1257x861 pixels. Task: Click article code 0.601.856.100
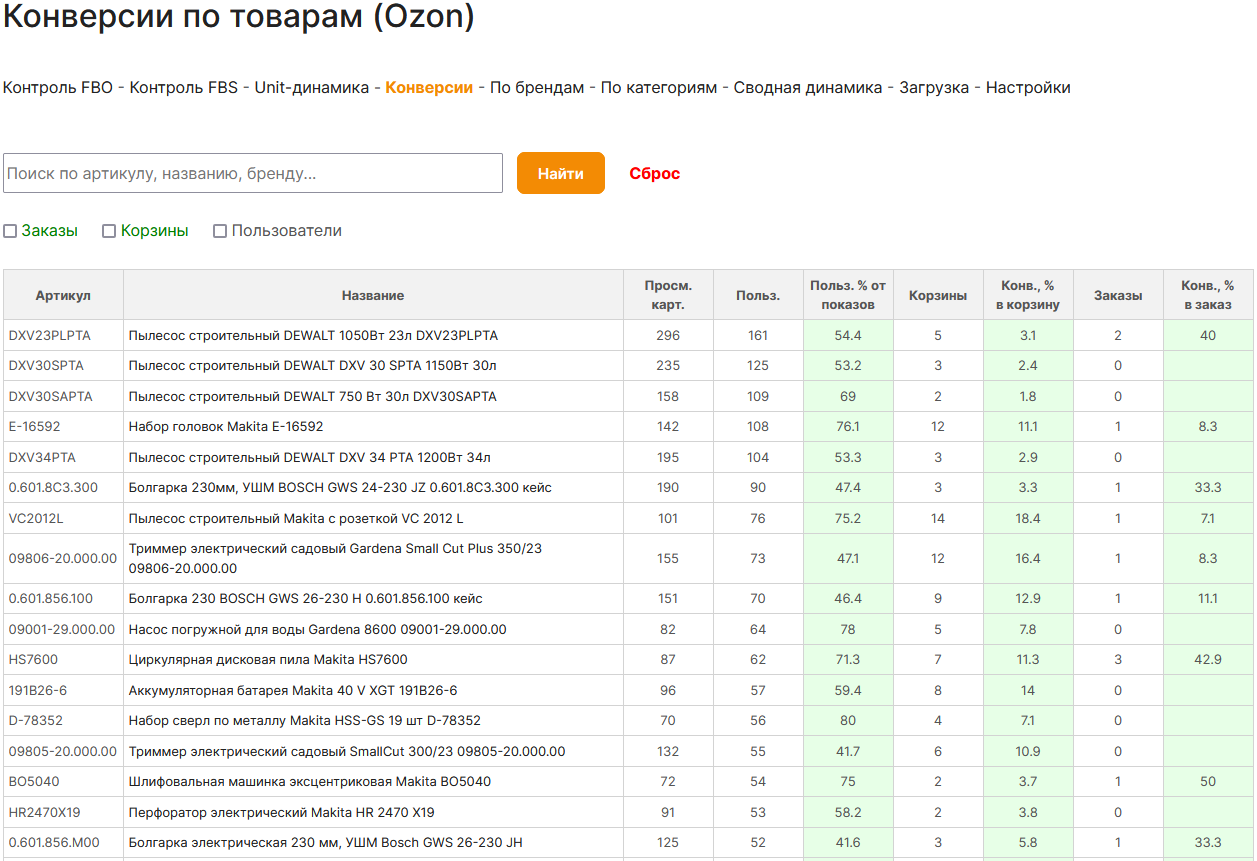point(51,599)
